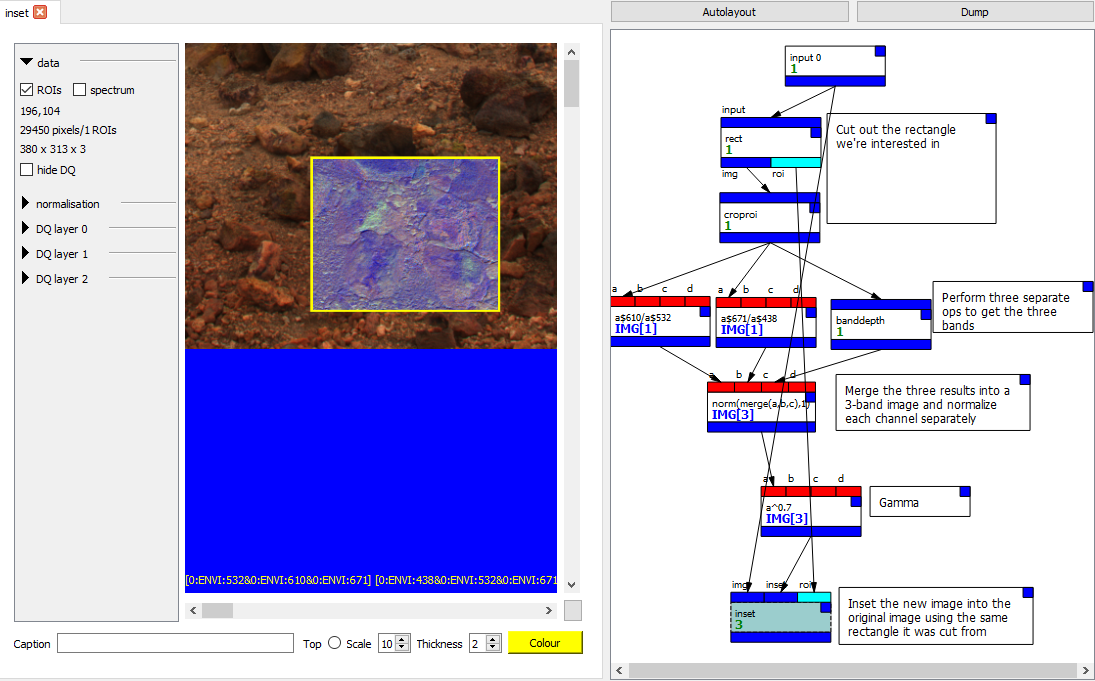Uncheck the ROIs checkbox
1095x681 pixels.
25,89
